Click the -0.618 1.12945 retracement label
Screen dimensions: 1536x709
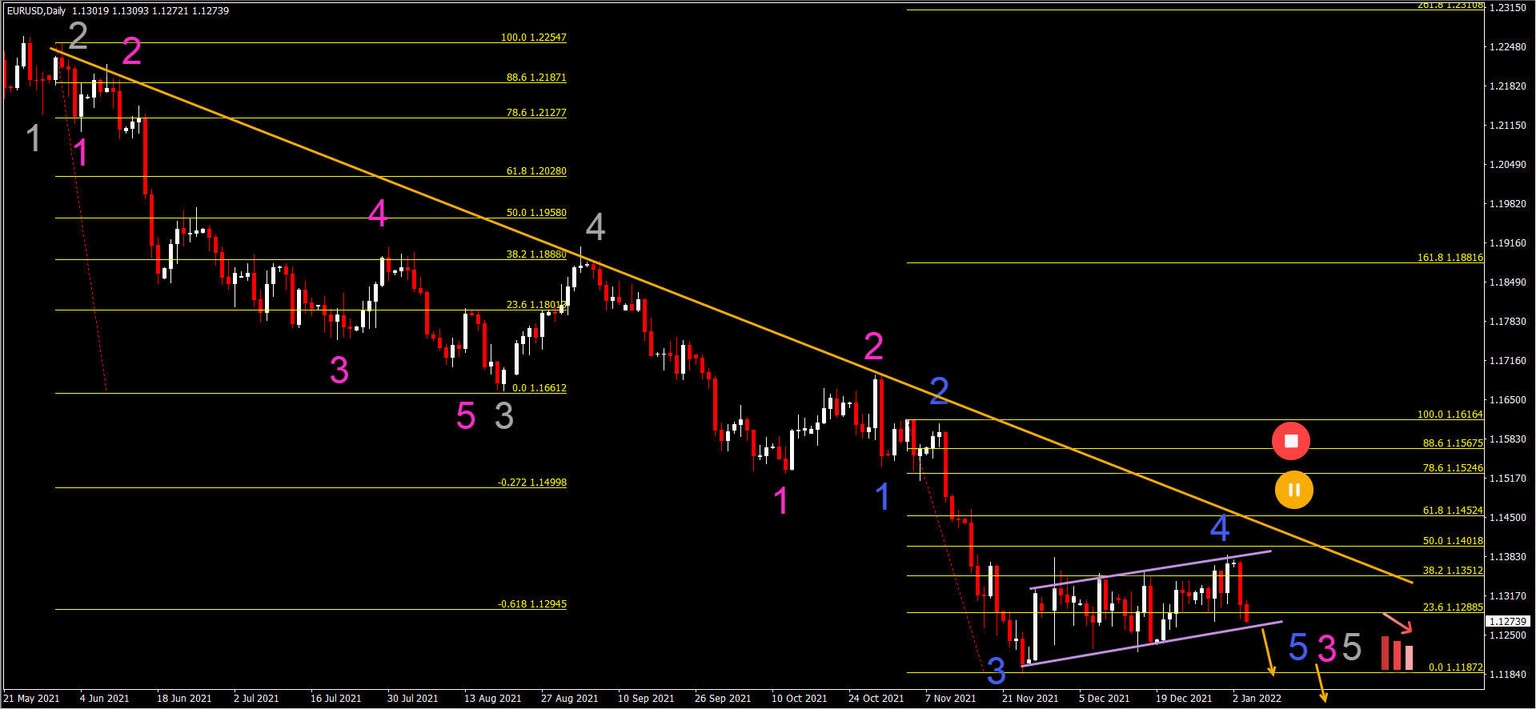[x=533, y=604]
